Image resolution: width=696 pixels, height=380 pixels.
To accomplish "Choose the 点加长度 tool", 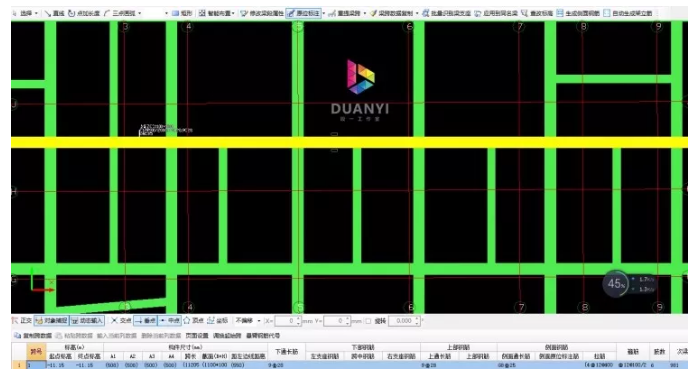I will point(84,13).
